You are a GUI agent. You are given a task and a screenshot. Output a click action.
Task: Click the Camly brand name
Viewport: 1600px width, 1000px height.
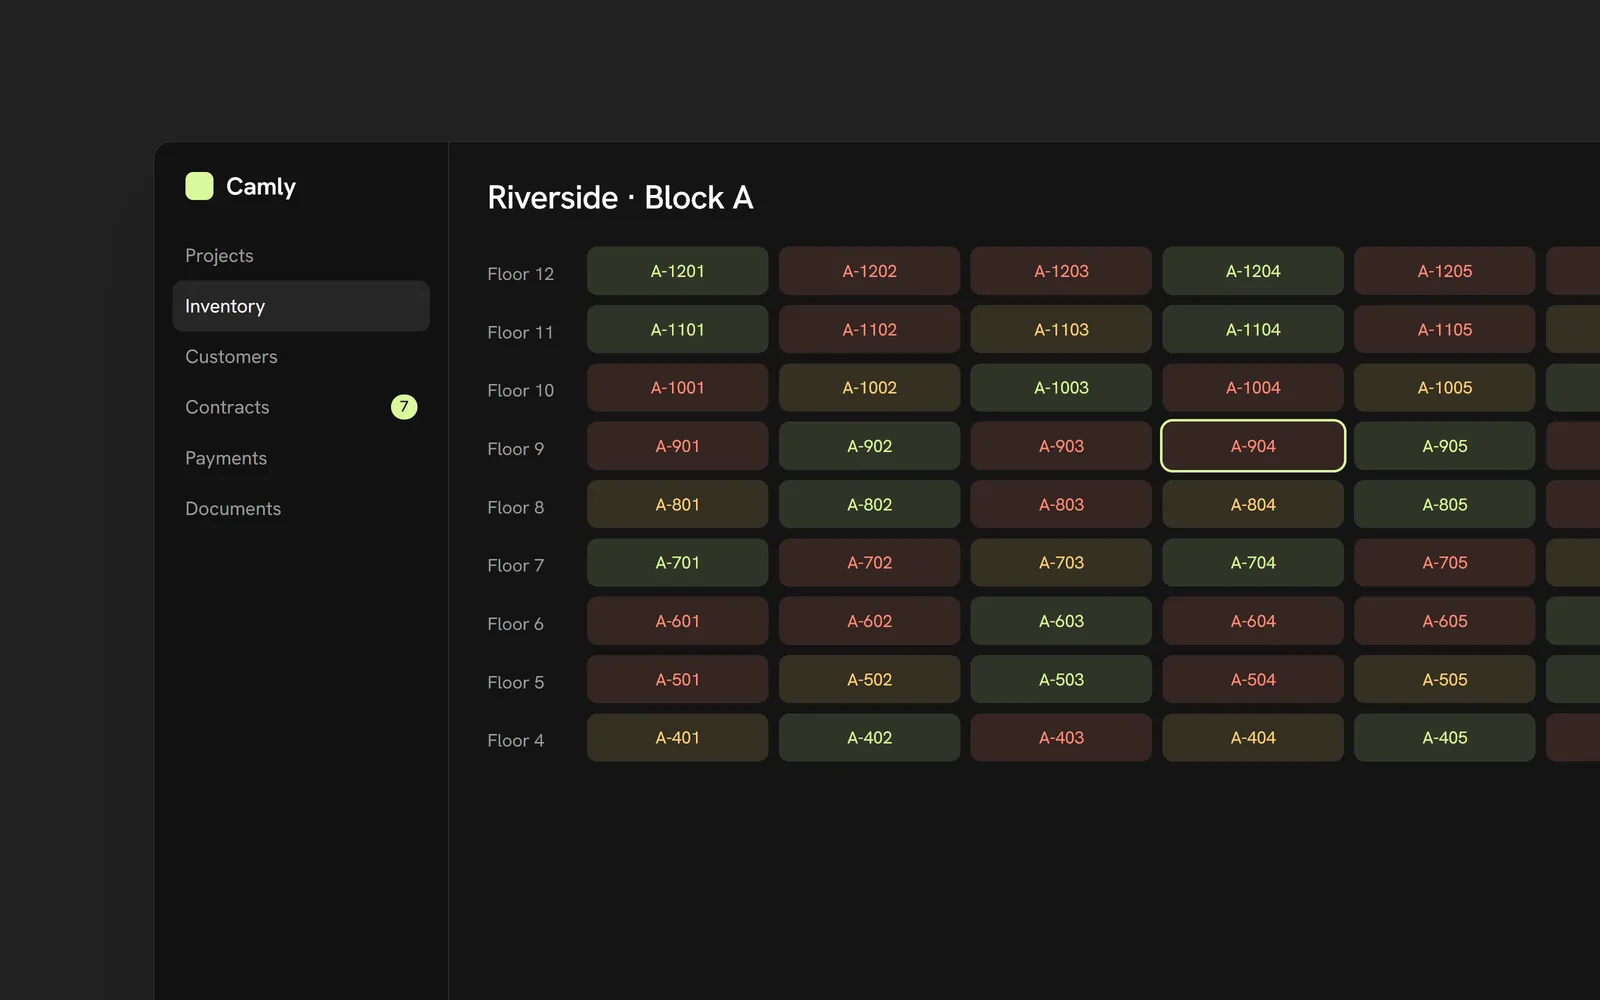[x=261, y=187]
